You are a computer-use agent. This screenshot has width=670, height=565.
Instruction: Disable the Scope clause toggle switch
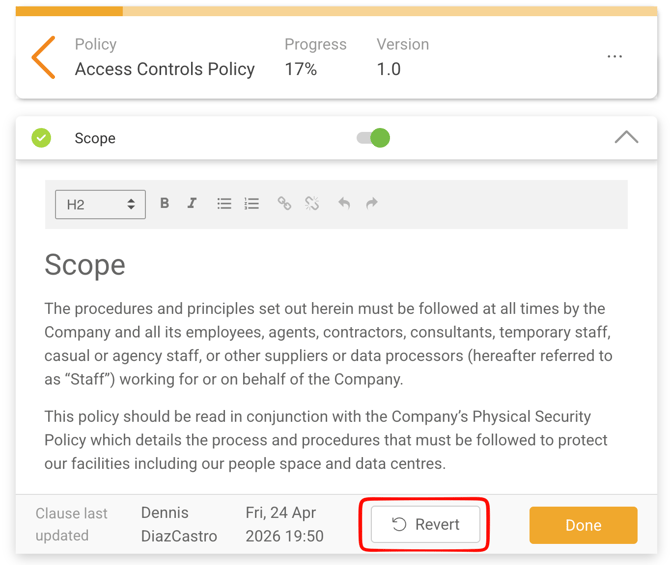[374, 138]
